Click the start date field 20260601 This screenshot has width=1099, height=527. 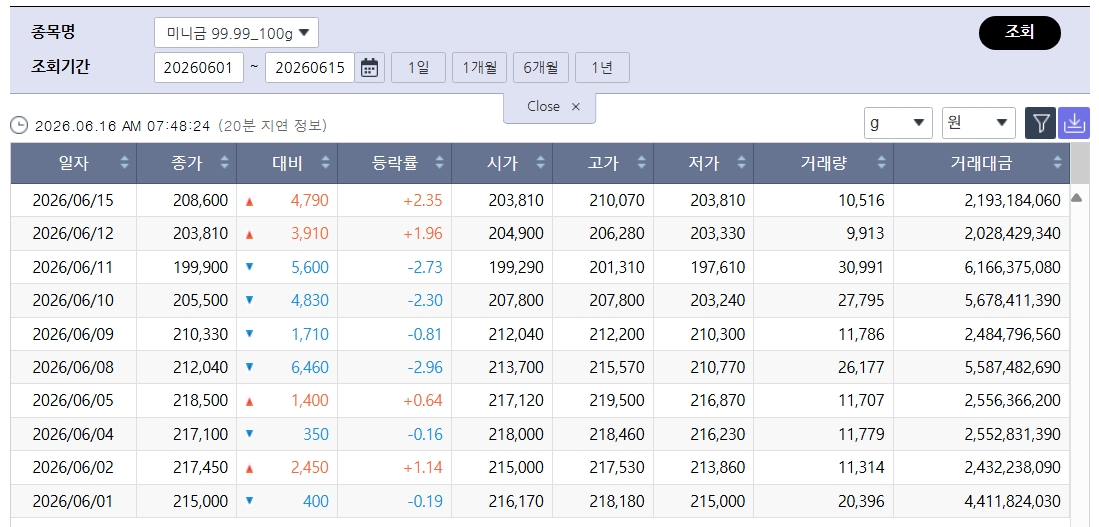click(x=198, y=68)
